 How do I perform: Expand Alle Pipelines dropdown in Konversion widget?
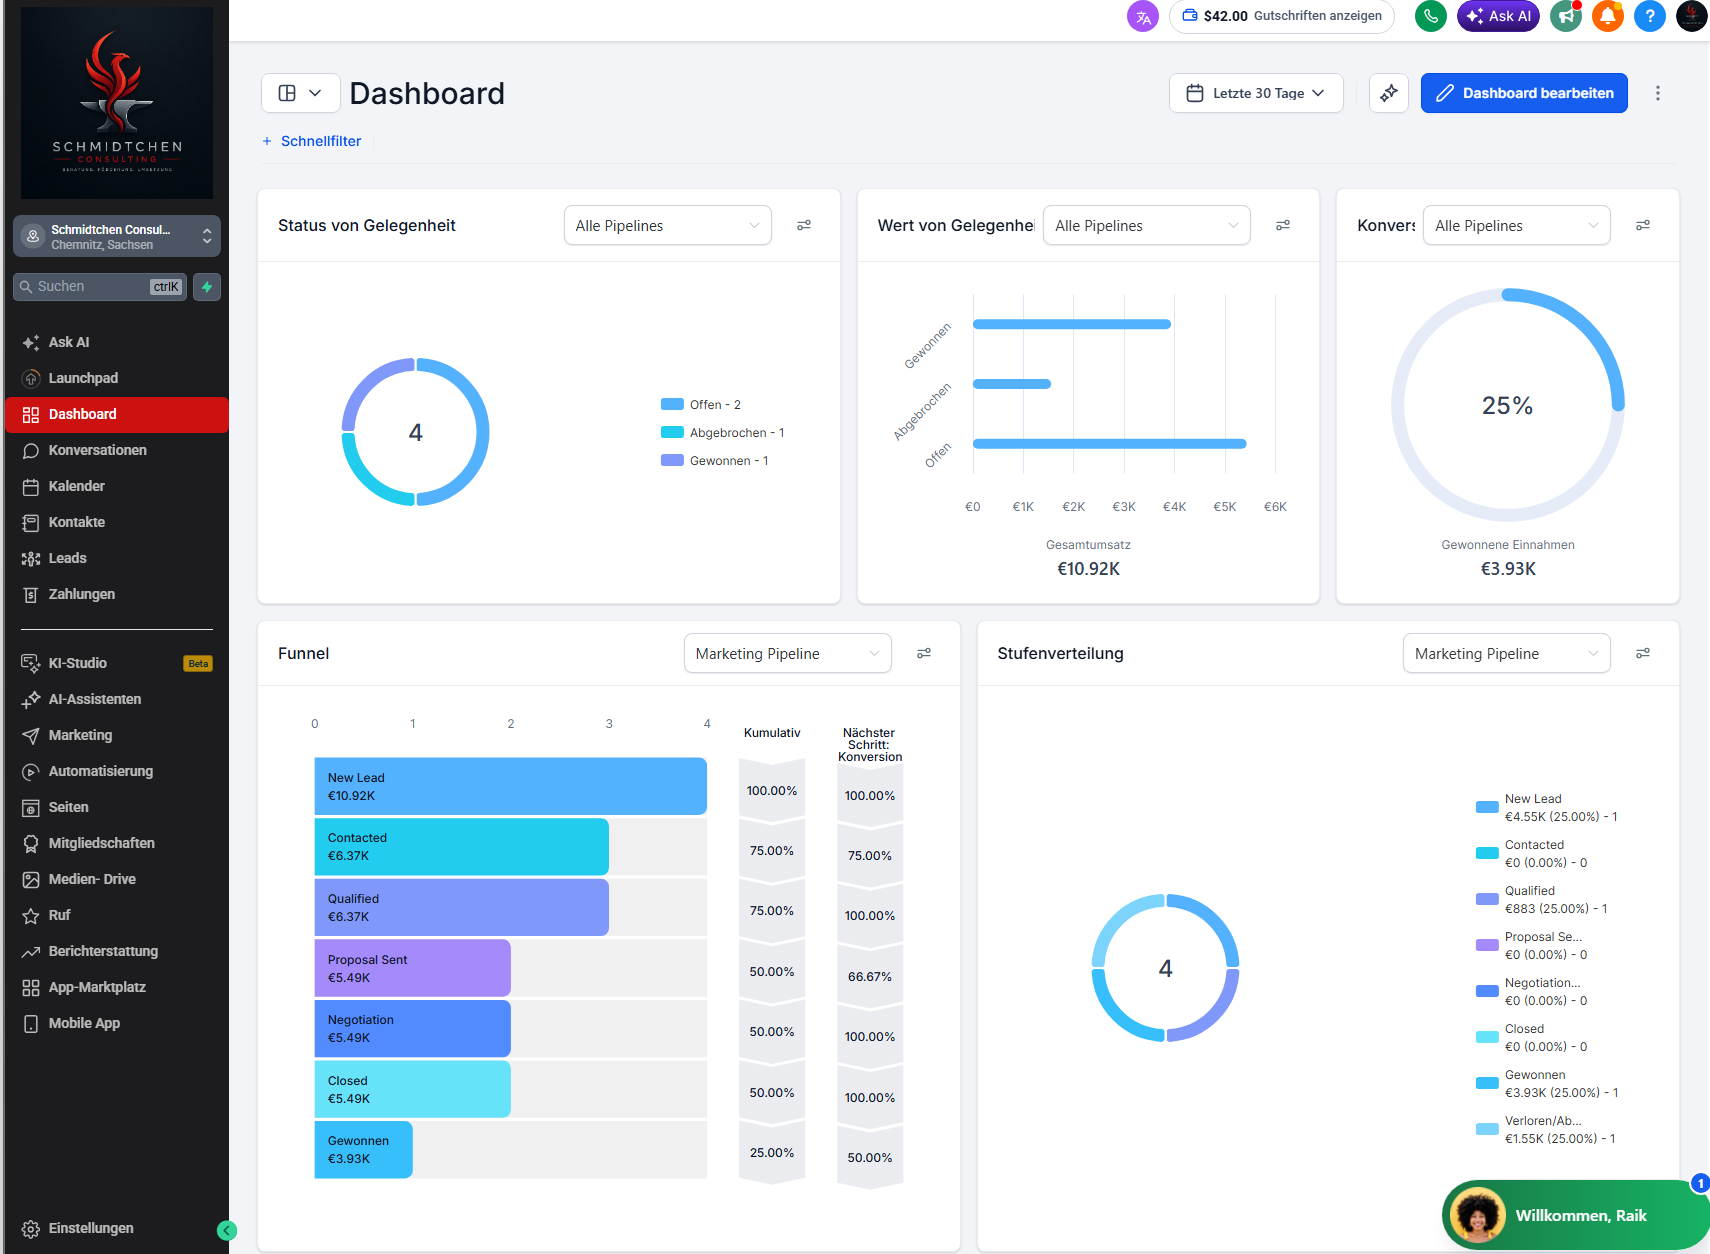click(1516, 226)
